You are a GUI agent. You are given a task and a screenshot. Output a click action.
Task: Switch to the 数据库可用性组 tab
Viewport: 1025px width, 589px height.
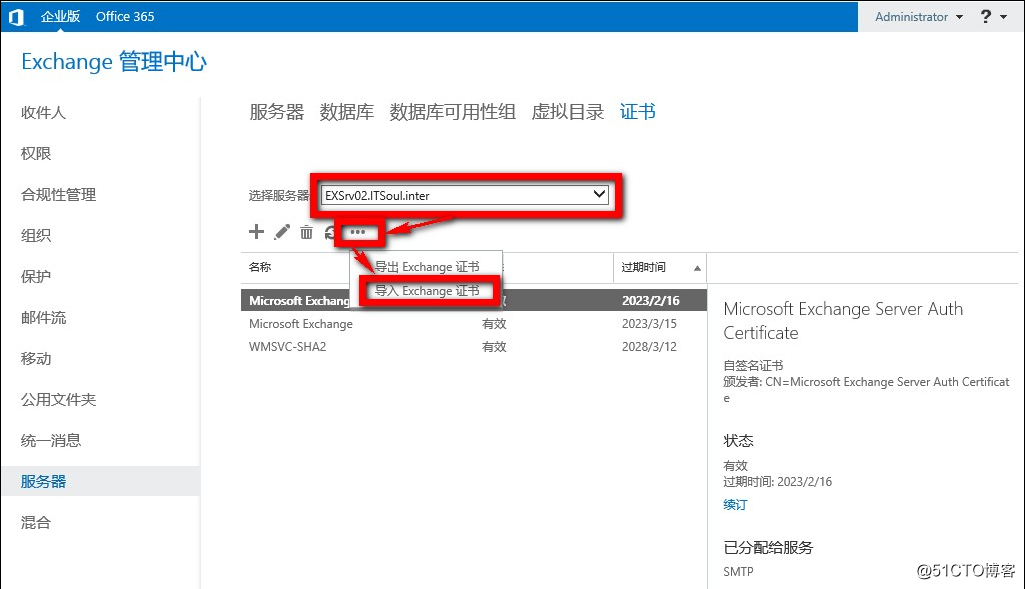pyautogui.click(x=452, y=112)
